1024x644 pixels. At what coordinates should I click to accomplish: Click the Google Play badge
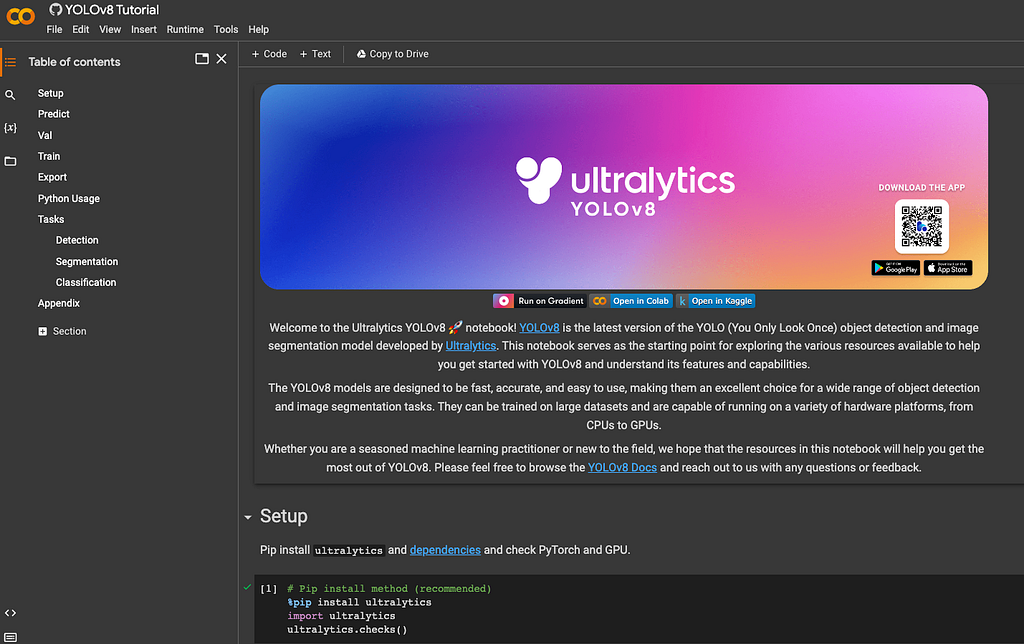click(895, 268)
